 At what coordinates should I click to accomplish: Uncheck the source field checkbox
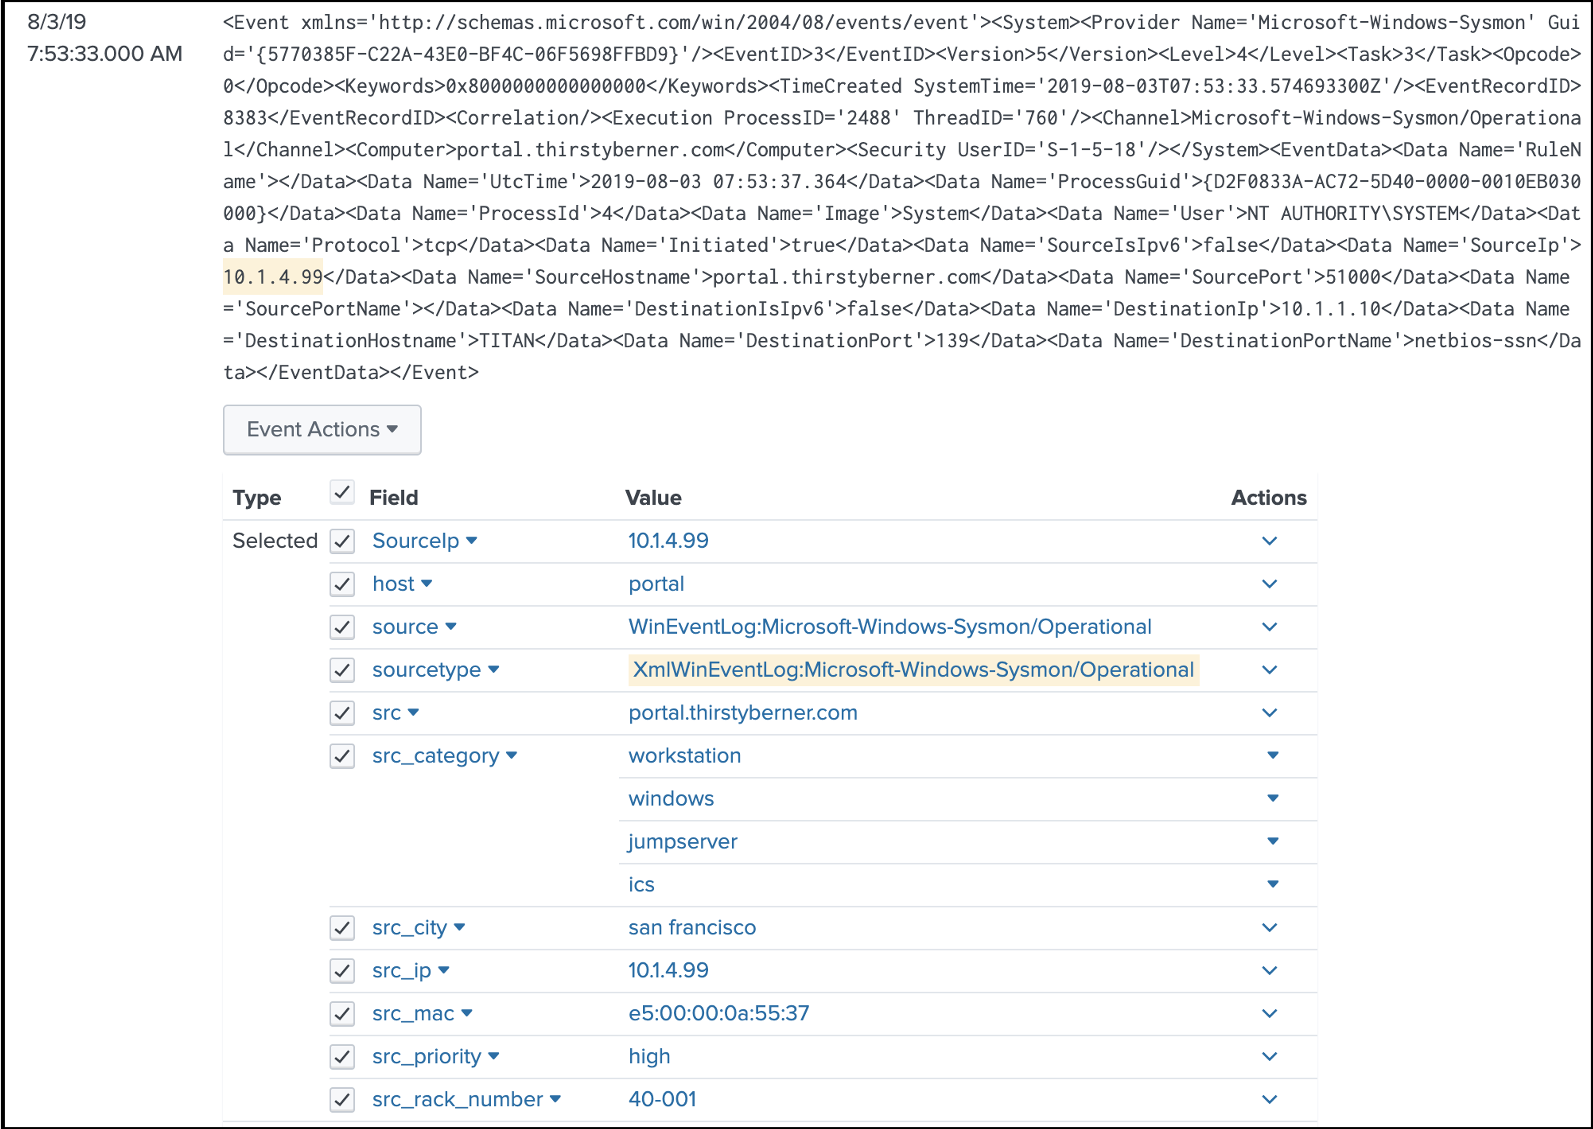click(342, 627)
